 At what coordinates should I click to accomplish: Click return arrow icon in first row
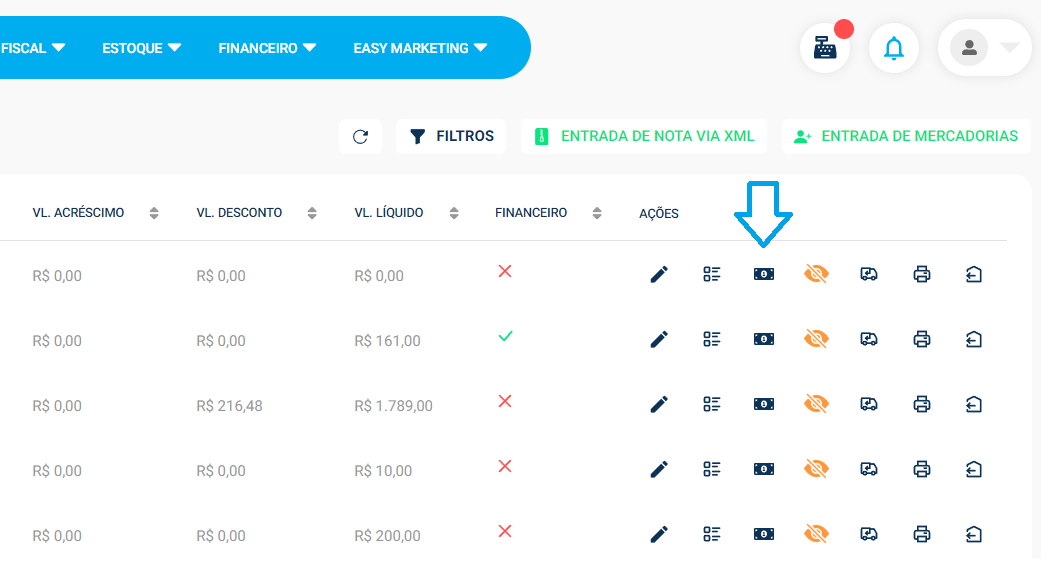[x=974, y=274]
